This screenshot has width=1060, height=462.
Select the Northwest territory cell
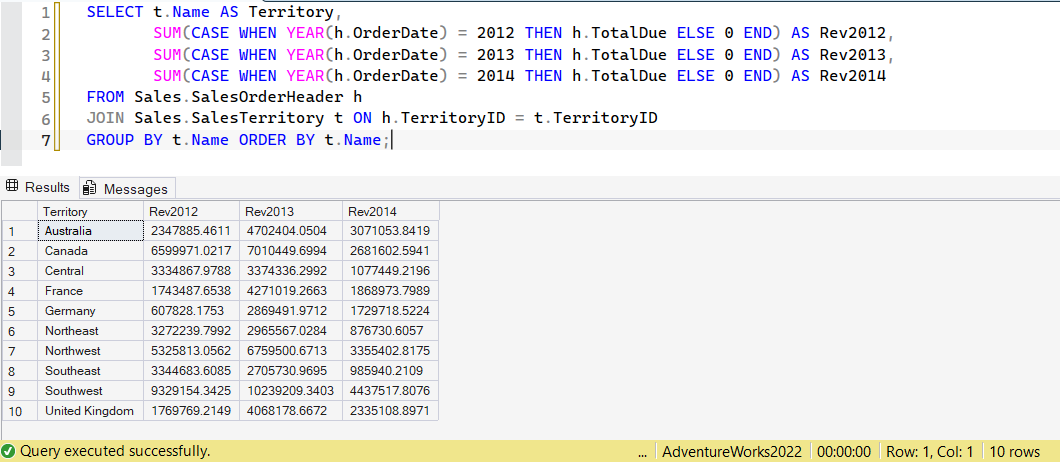[x=90, y=351]
